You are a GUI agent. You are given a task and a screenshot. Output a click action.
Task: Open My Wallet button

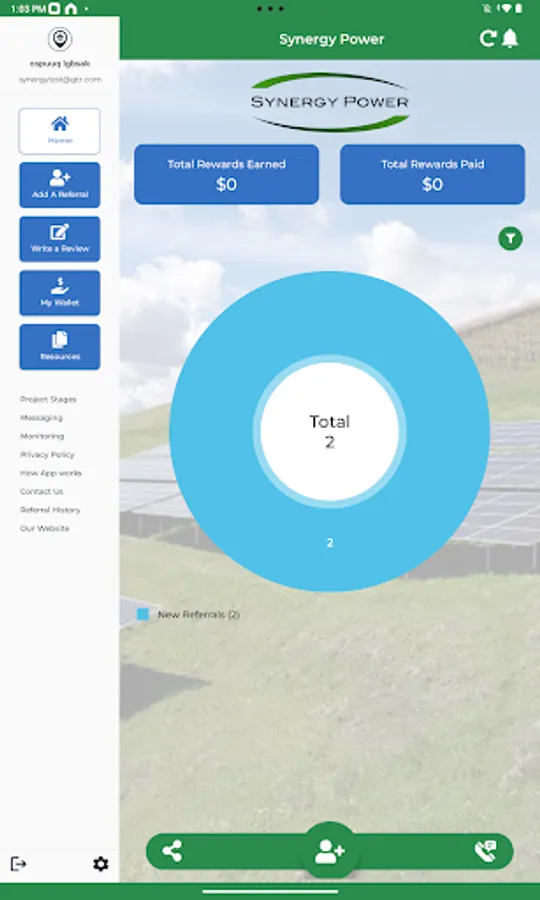click(x=60, y=293)
